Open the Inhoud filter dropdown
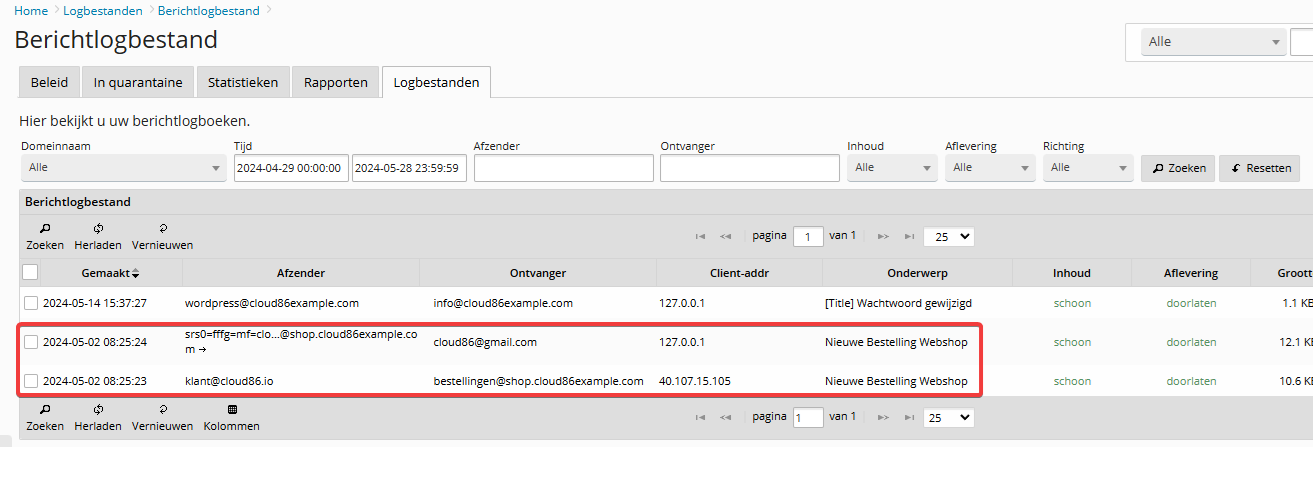The image size is (1313, 500). (x=892, y=168)
